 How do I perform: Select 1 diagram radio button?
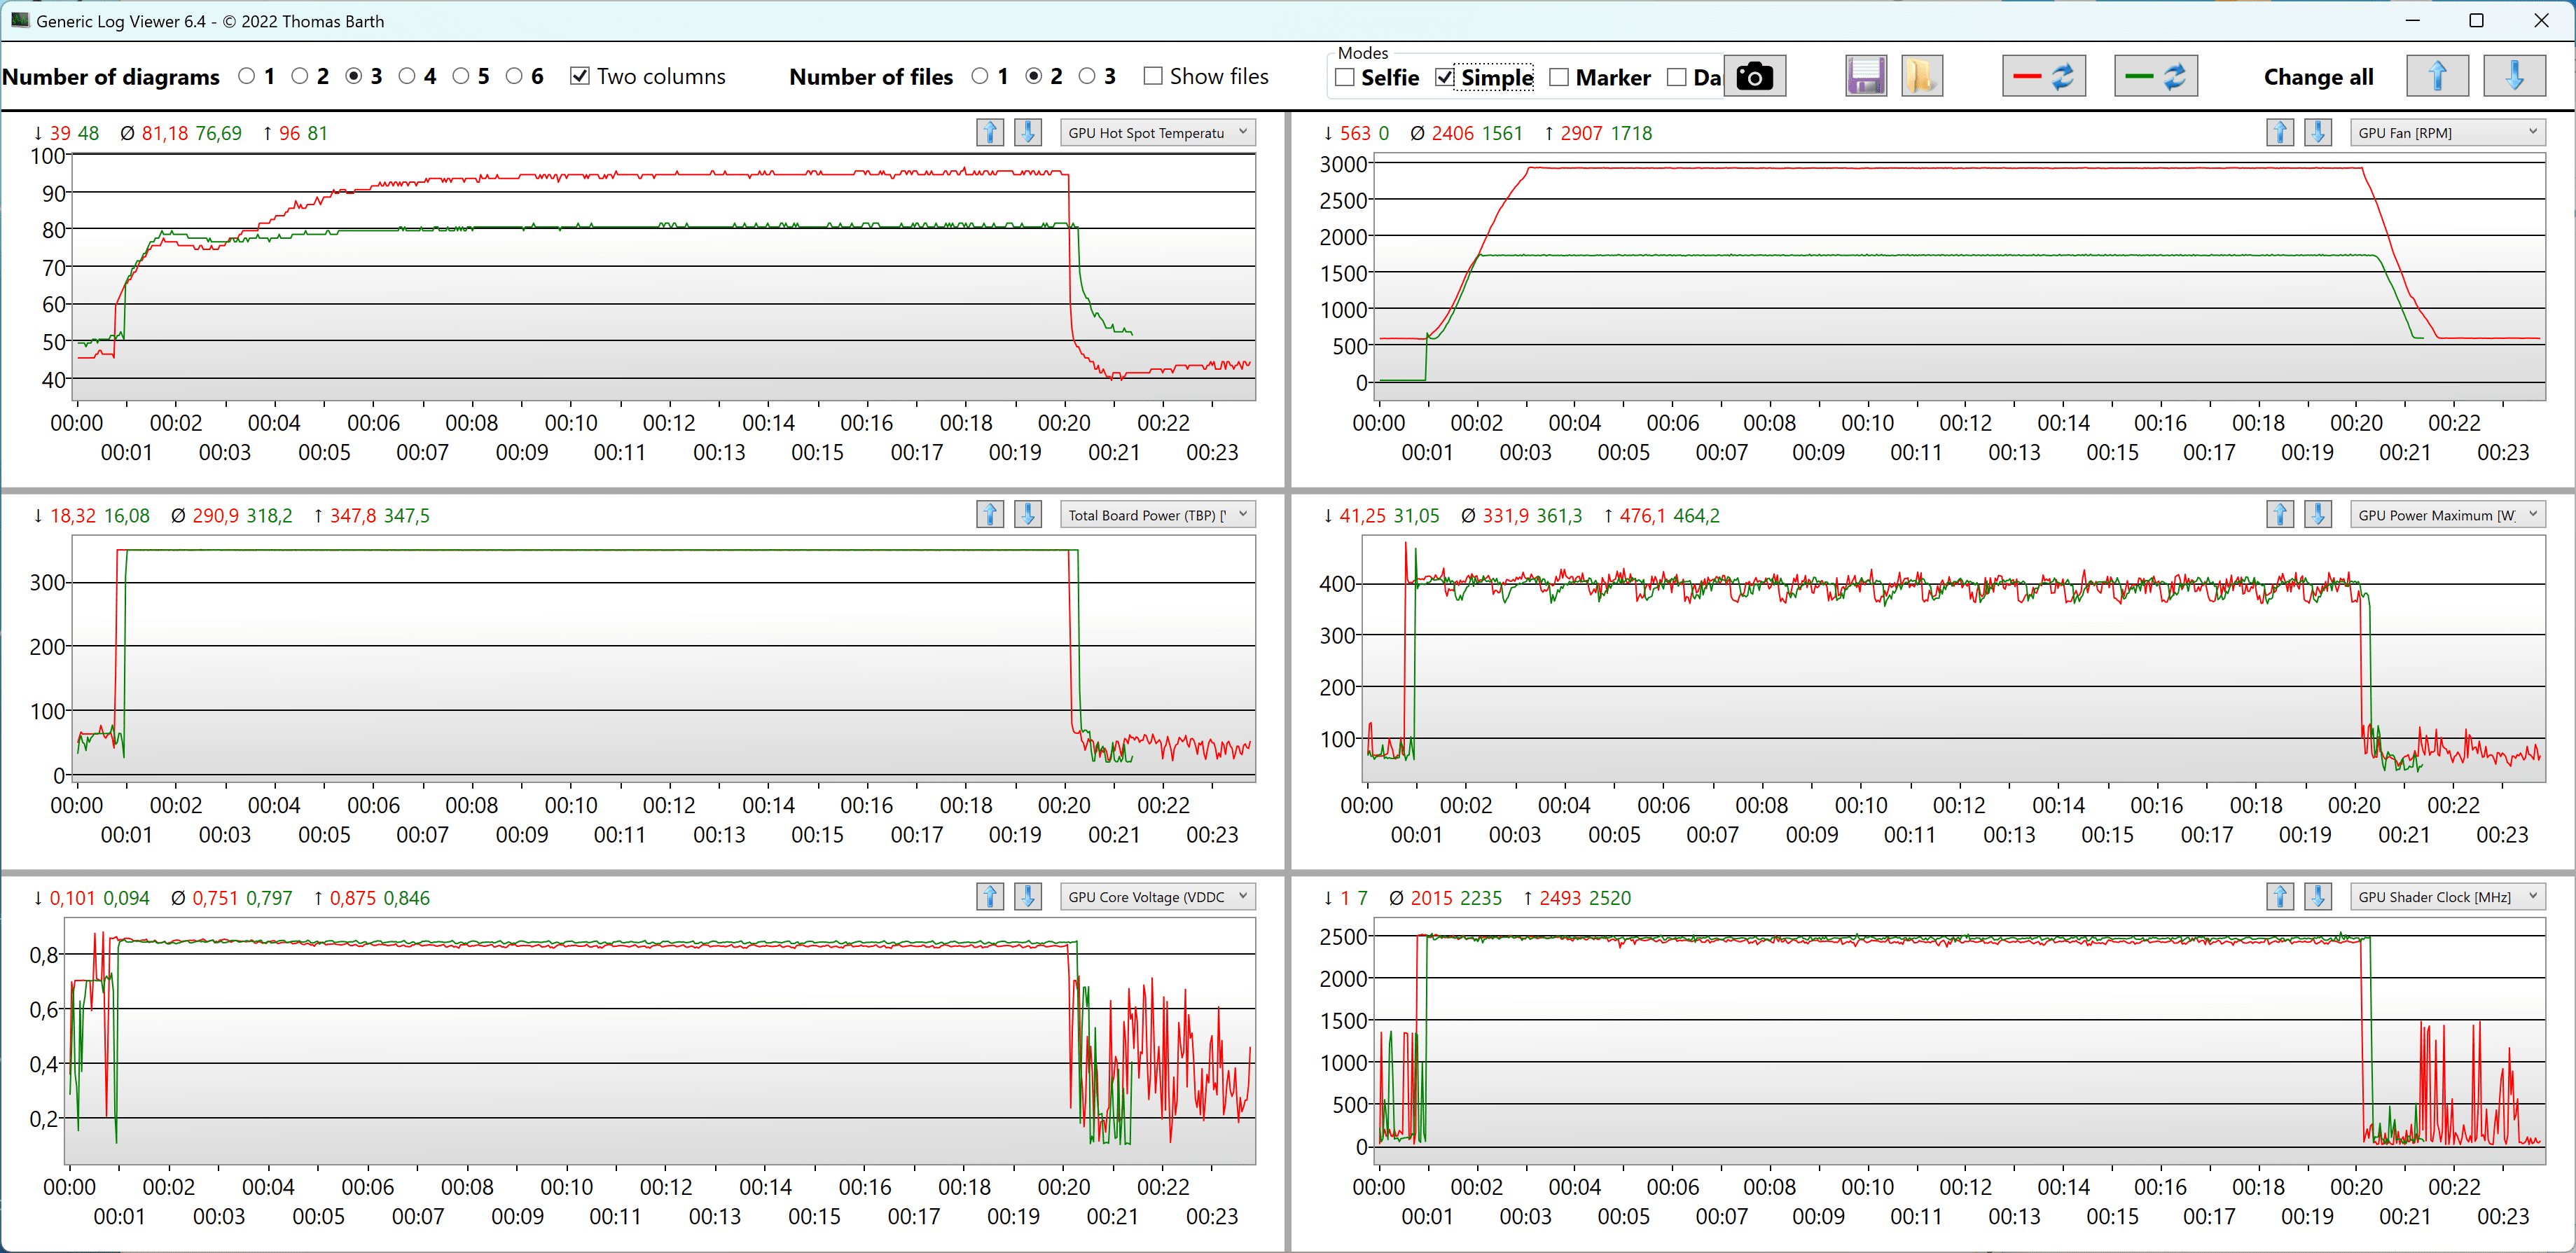pos(247,77)
